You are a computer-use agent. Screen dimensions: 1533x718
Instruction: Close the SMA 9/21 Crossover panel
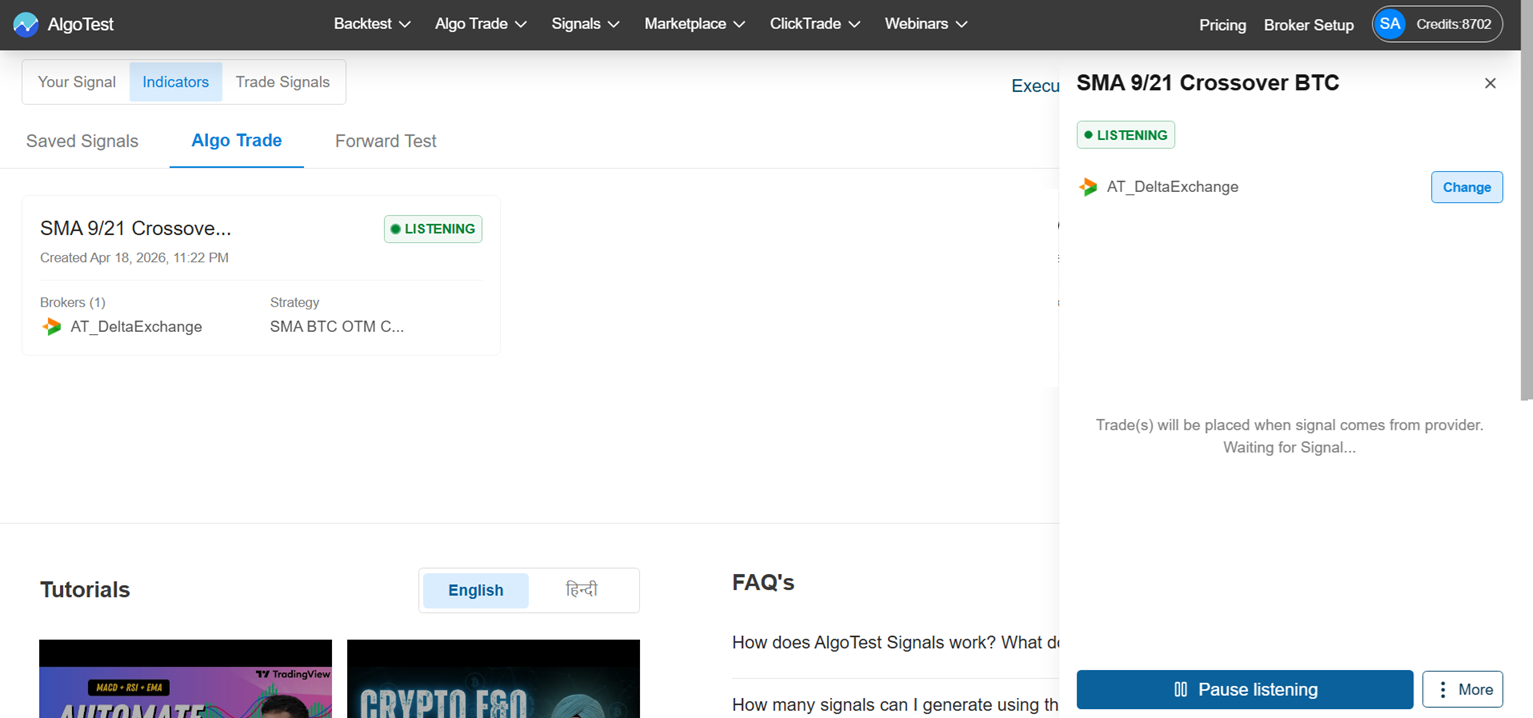(x=1490, y=83)
